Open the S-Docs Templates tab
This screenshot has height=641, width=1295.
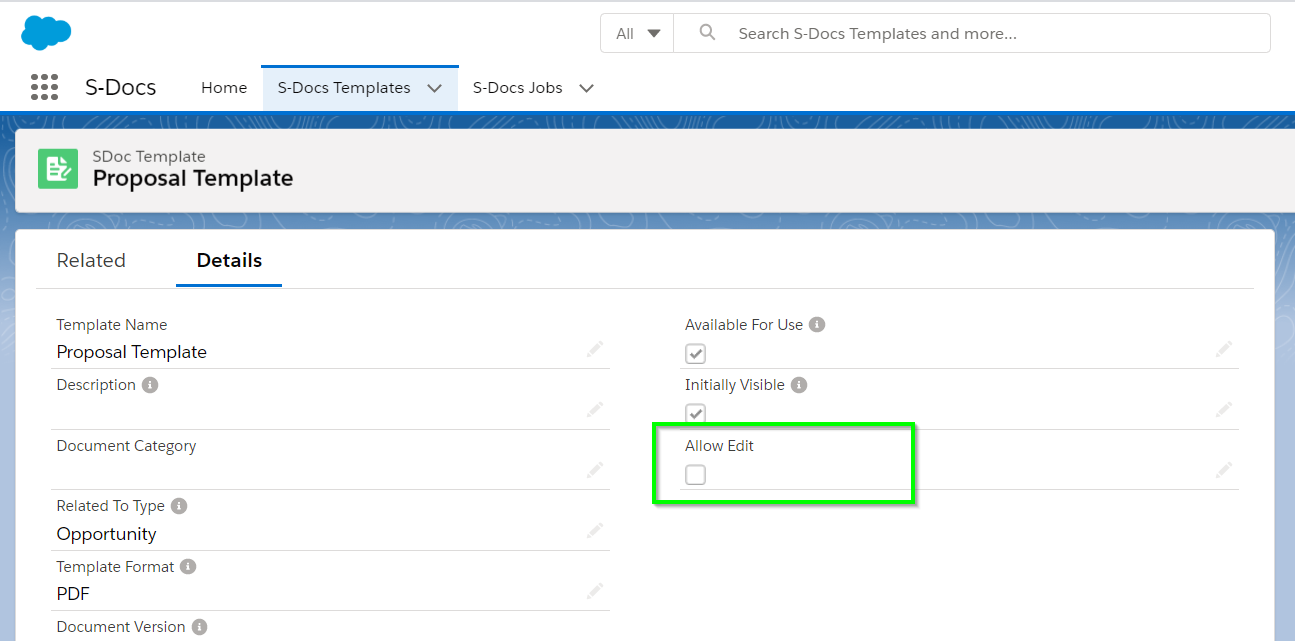tap(344, 88)
